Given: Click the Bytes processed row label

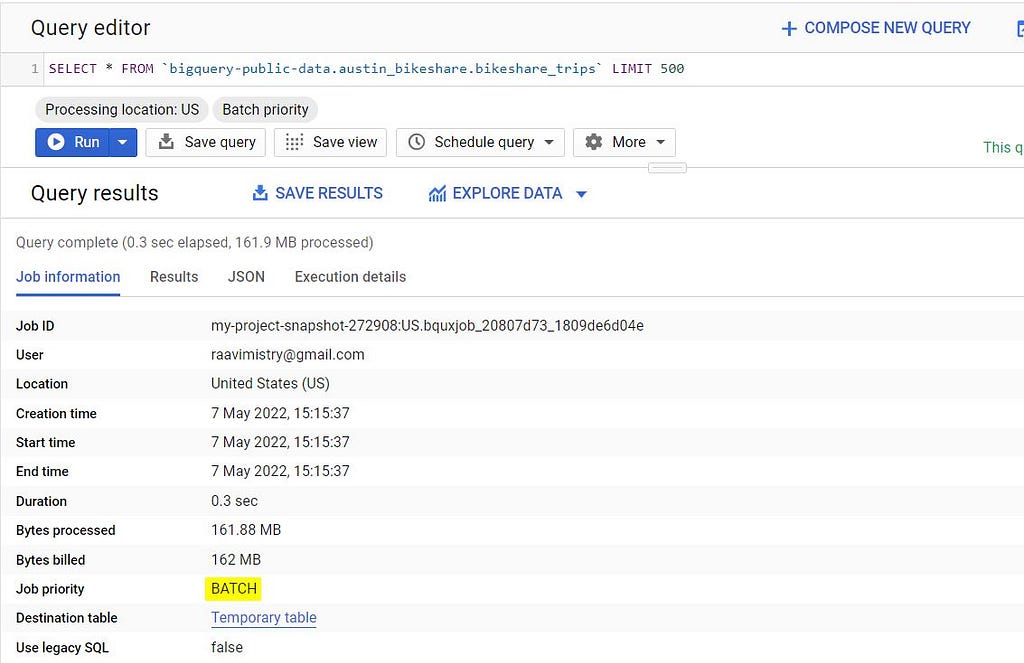Looking at the screenshot, I should pyautogui.click(x=65, y=530).
